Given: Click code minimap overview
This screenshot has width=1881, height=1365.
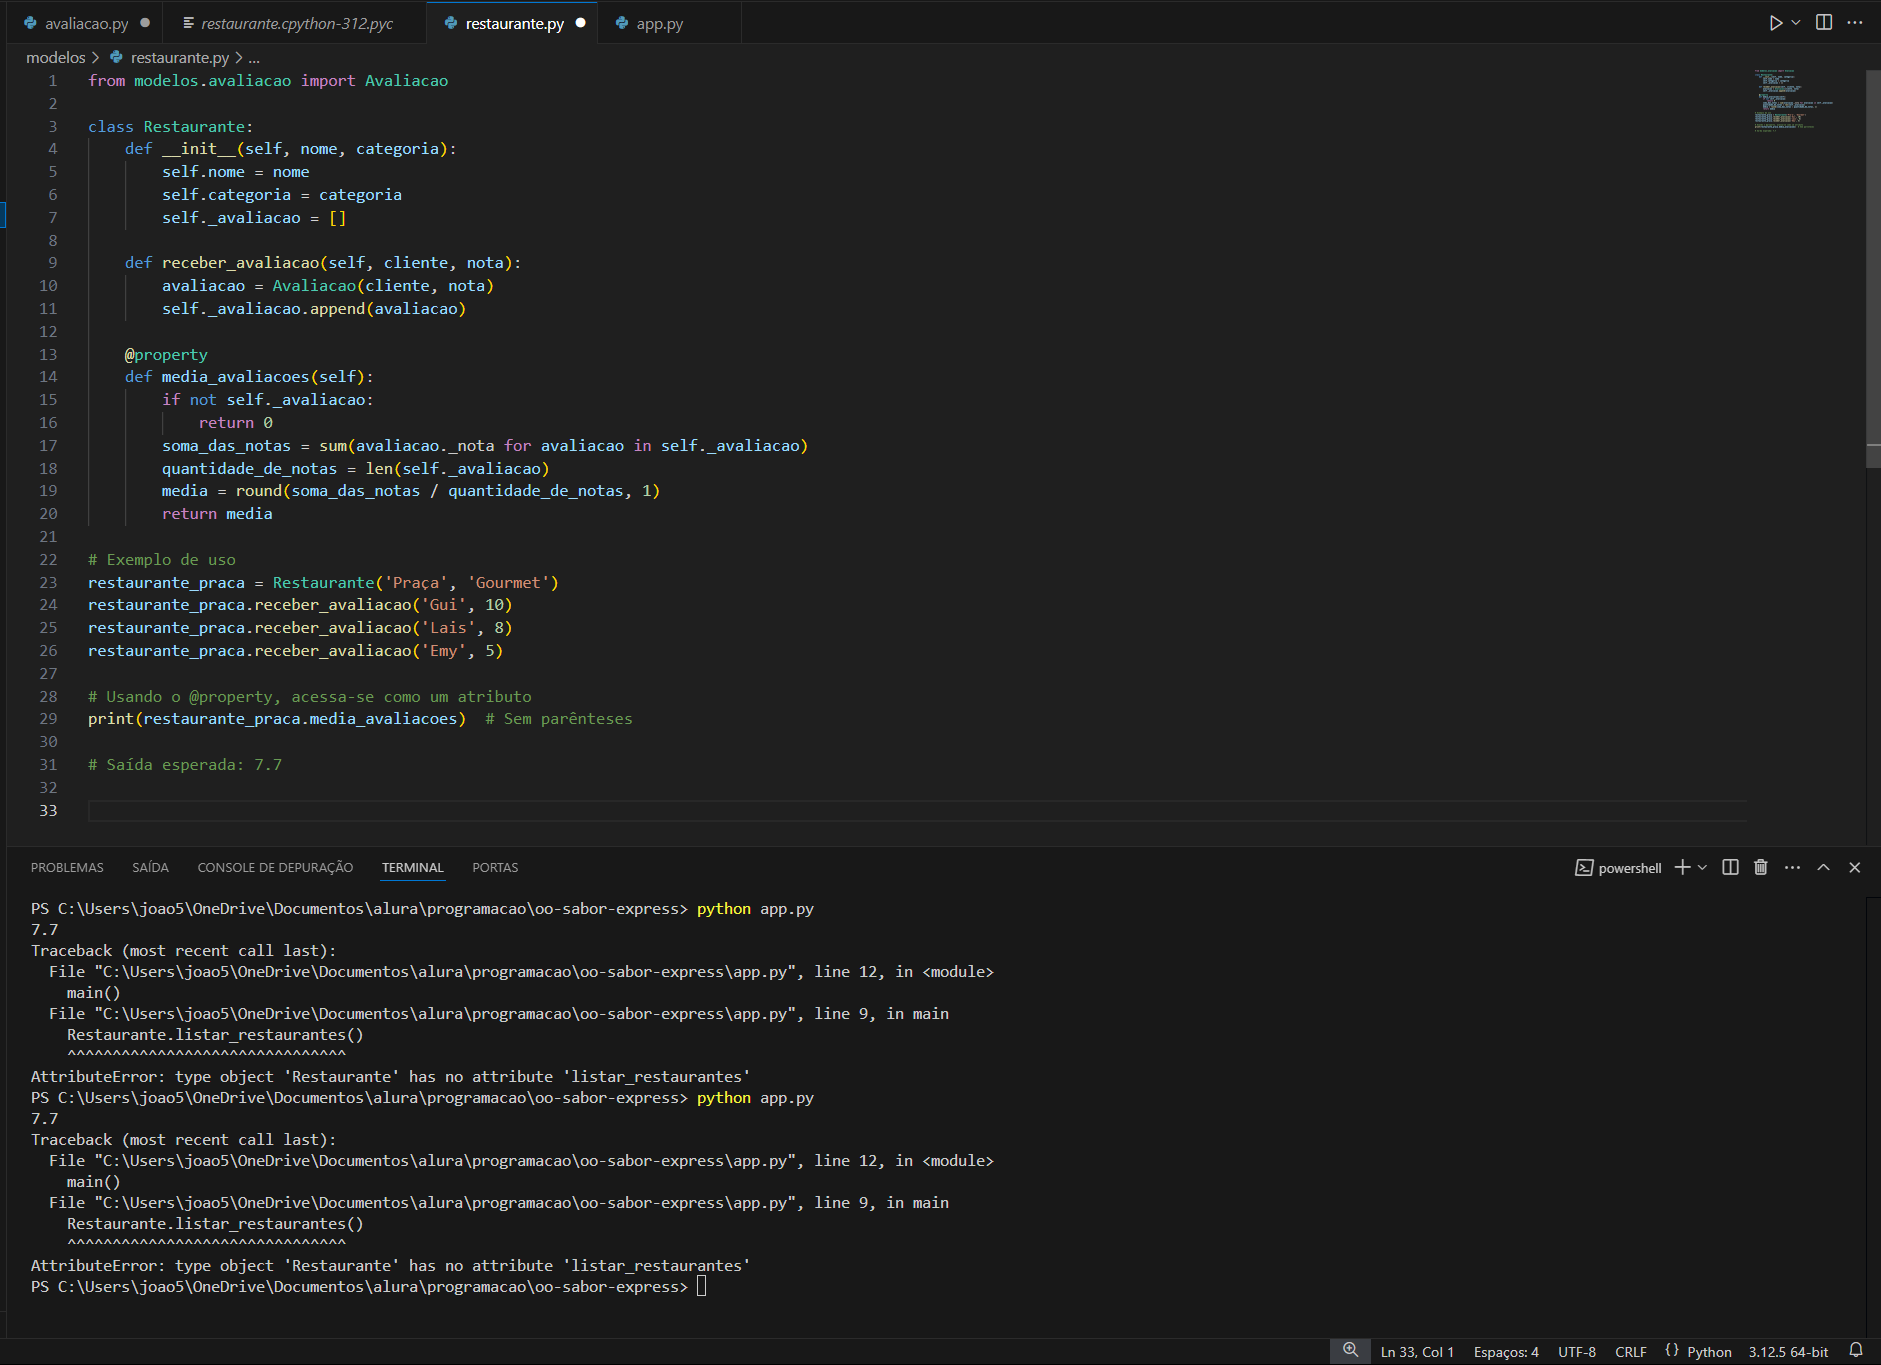Looking at the screenshot, I should pos(1795,100).
